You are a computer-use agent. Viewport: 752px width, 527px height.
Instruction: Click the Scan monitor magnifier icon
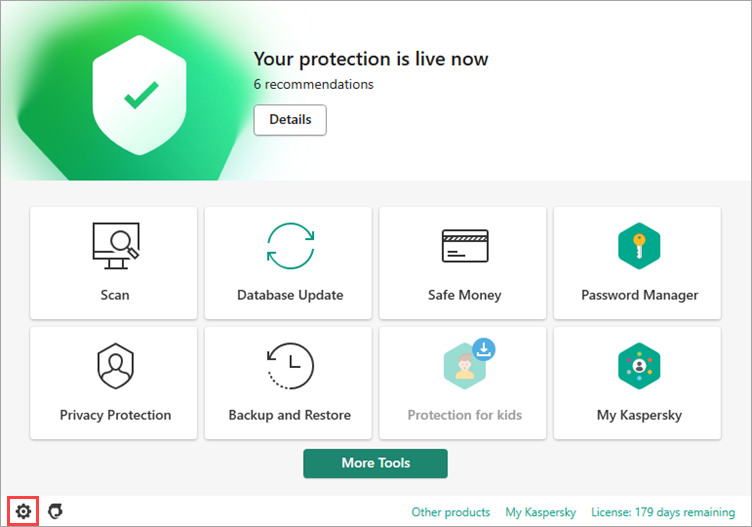tap(116, 246)
